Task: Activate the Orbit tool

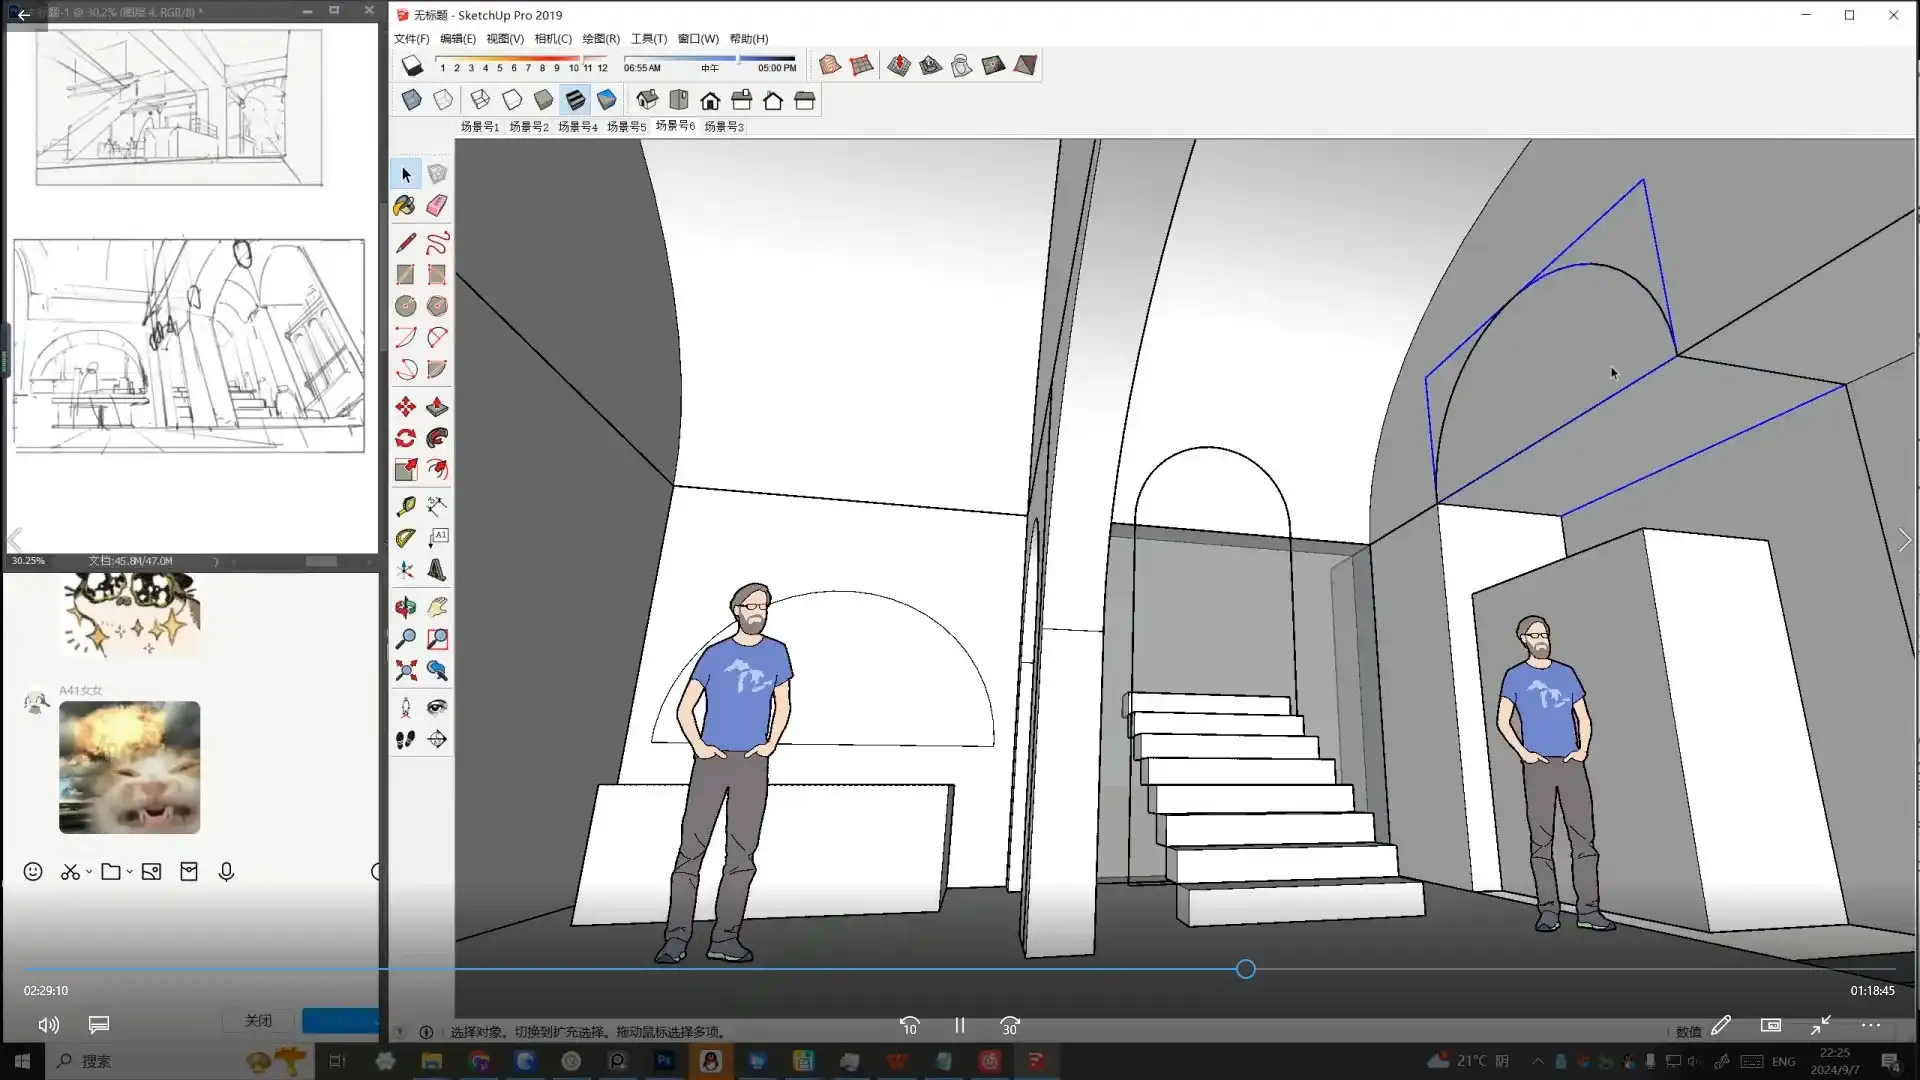Action: pyautogui.click(x=405, y=607)
